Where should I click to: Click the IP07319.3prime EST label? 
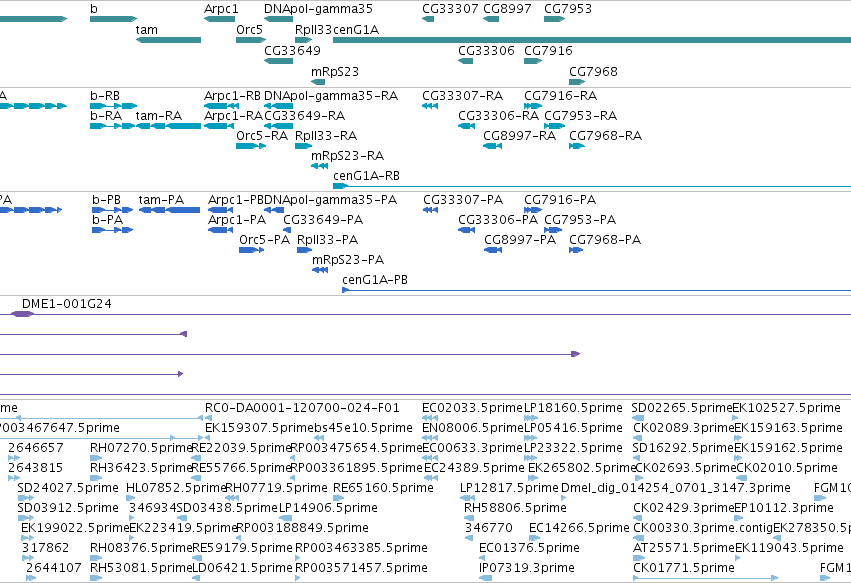point(526,568)
